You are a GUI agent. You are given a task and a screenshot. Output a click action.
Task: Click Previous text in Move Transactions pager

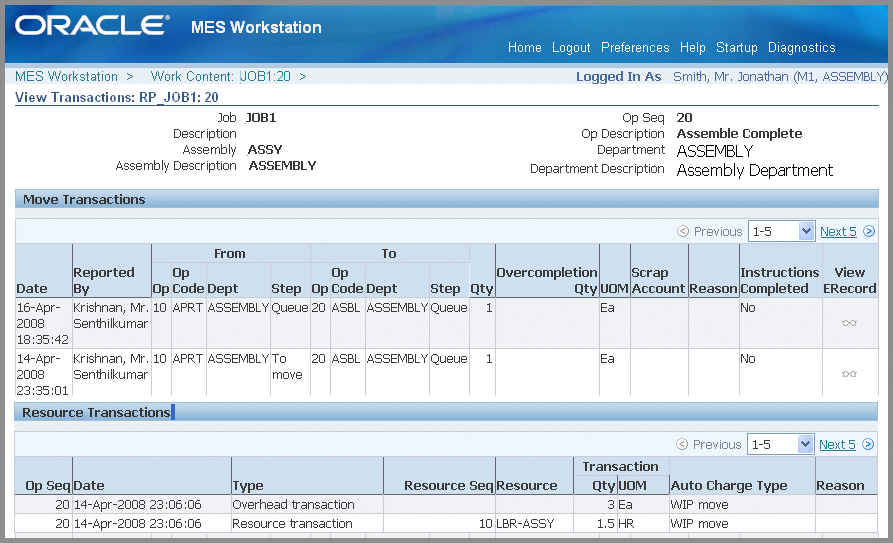[x=718, y=231]
